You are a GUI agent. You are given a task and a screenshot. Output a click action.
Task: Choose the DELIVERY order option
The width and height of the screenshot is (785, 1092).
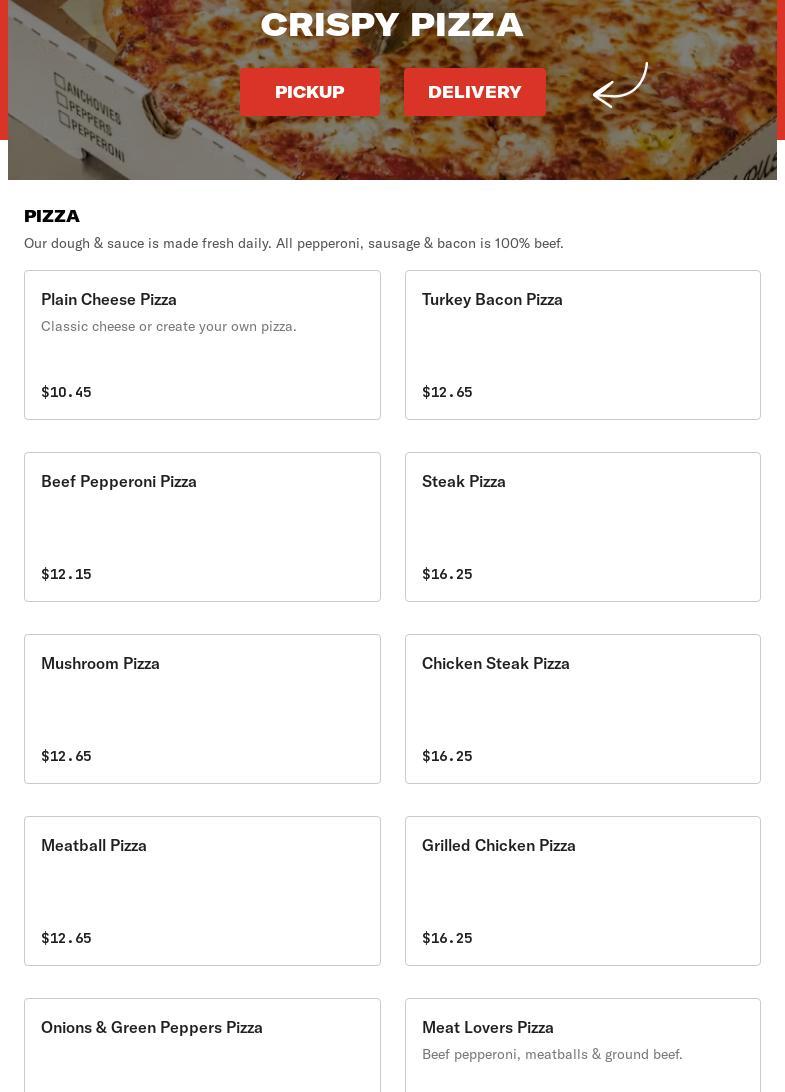point(475,92)
